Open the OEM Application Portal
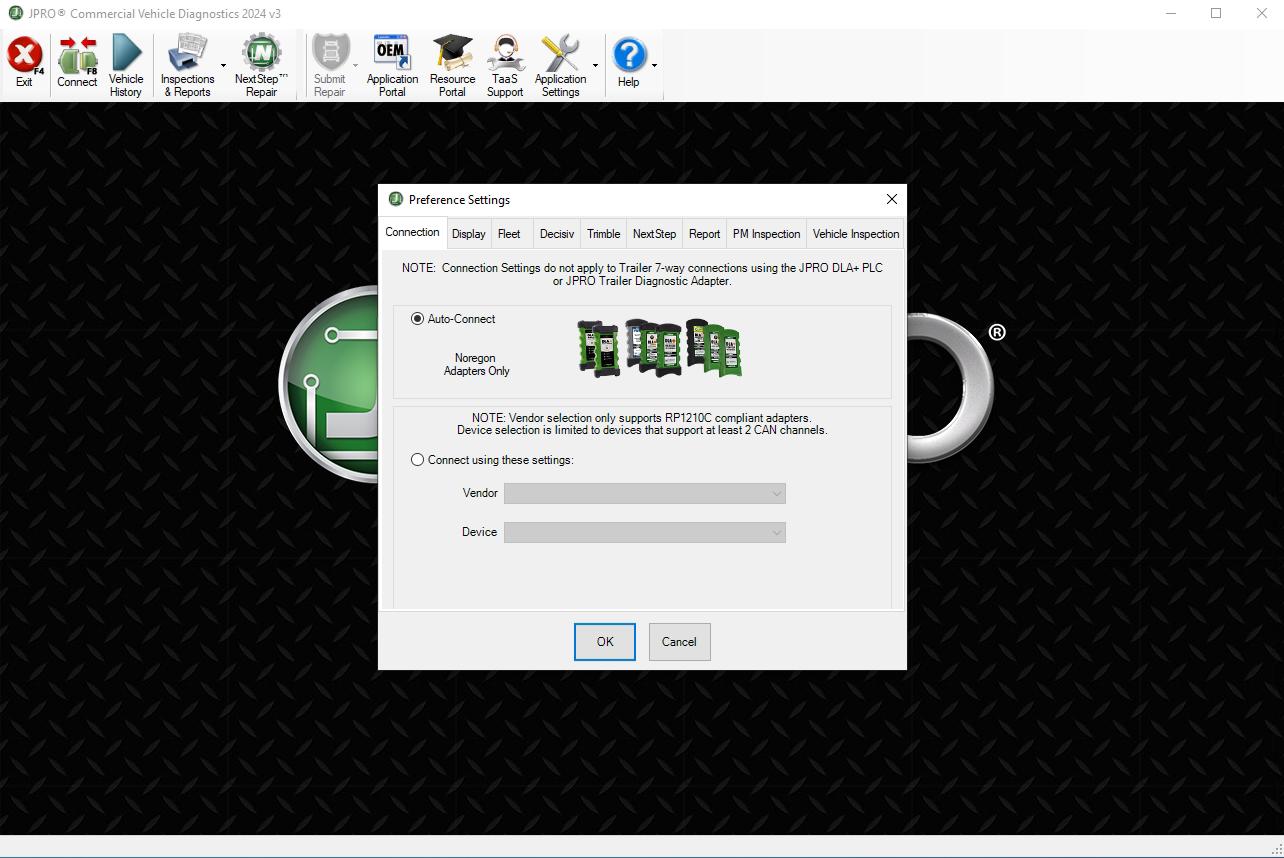Screen dimensions: 1284x858 tap(391, 63)
